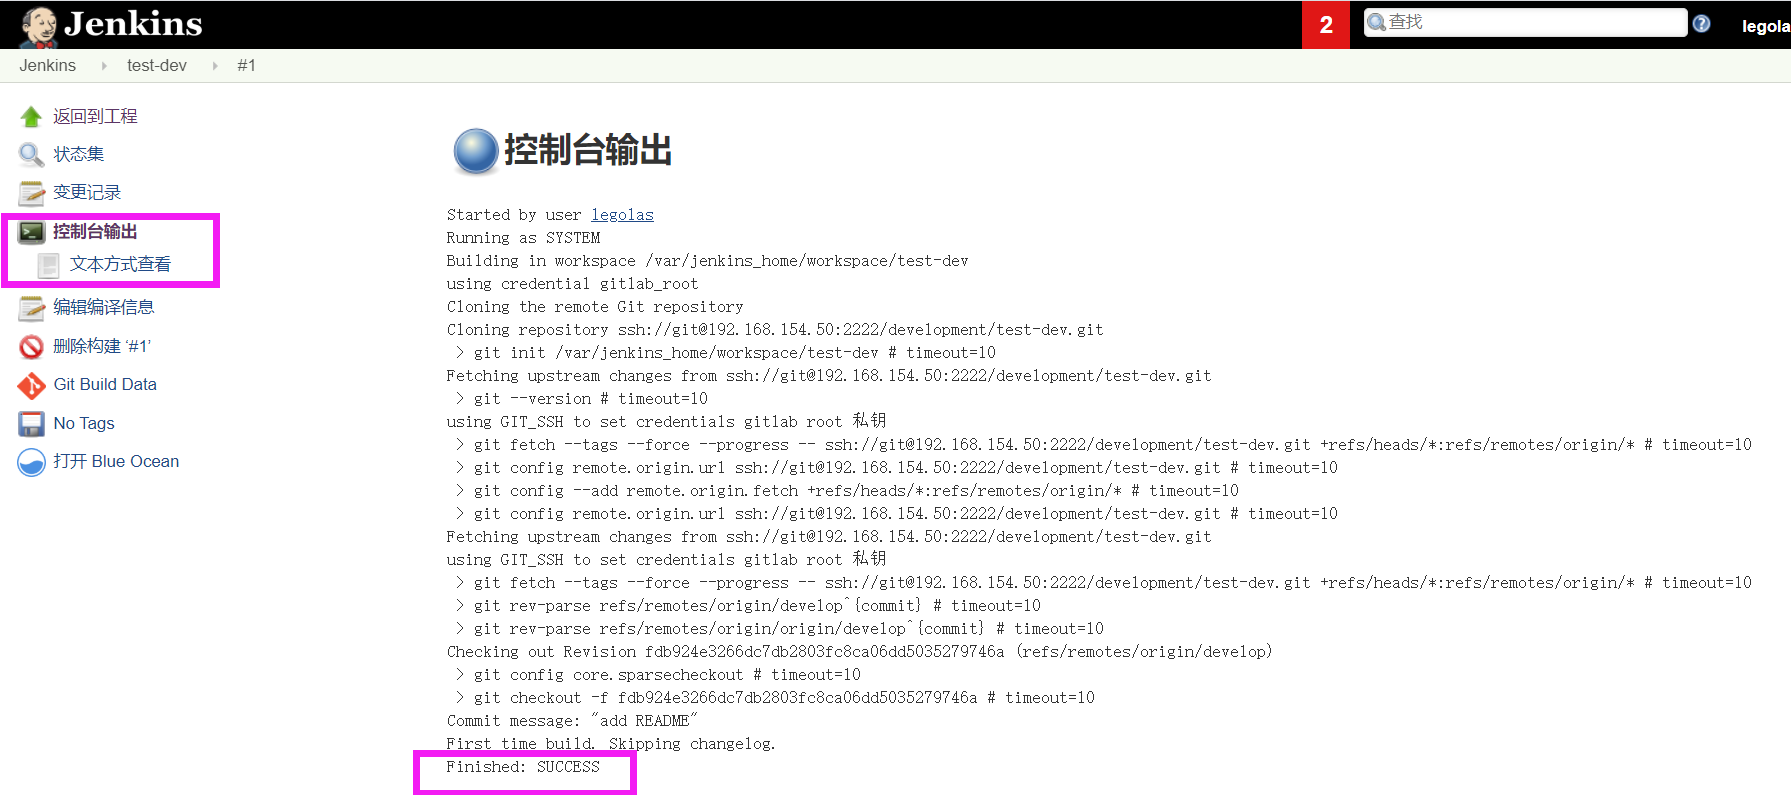The image size is (1791, 795).
Task: Click the 'Running as SYSTEM' log line
Action: click(x=523, y=238)
